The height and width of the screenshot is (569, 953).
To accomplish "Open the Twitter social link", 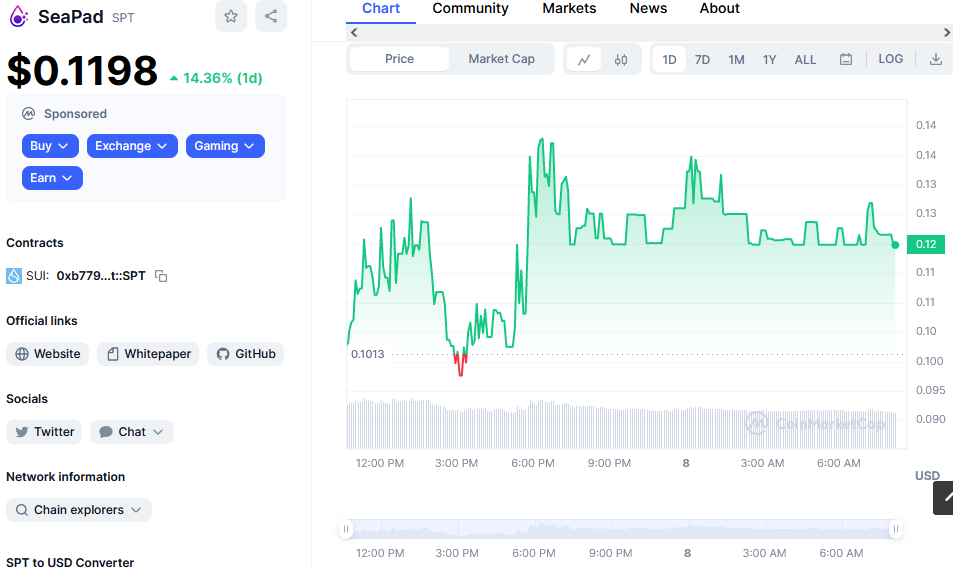I will point(44,432).
